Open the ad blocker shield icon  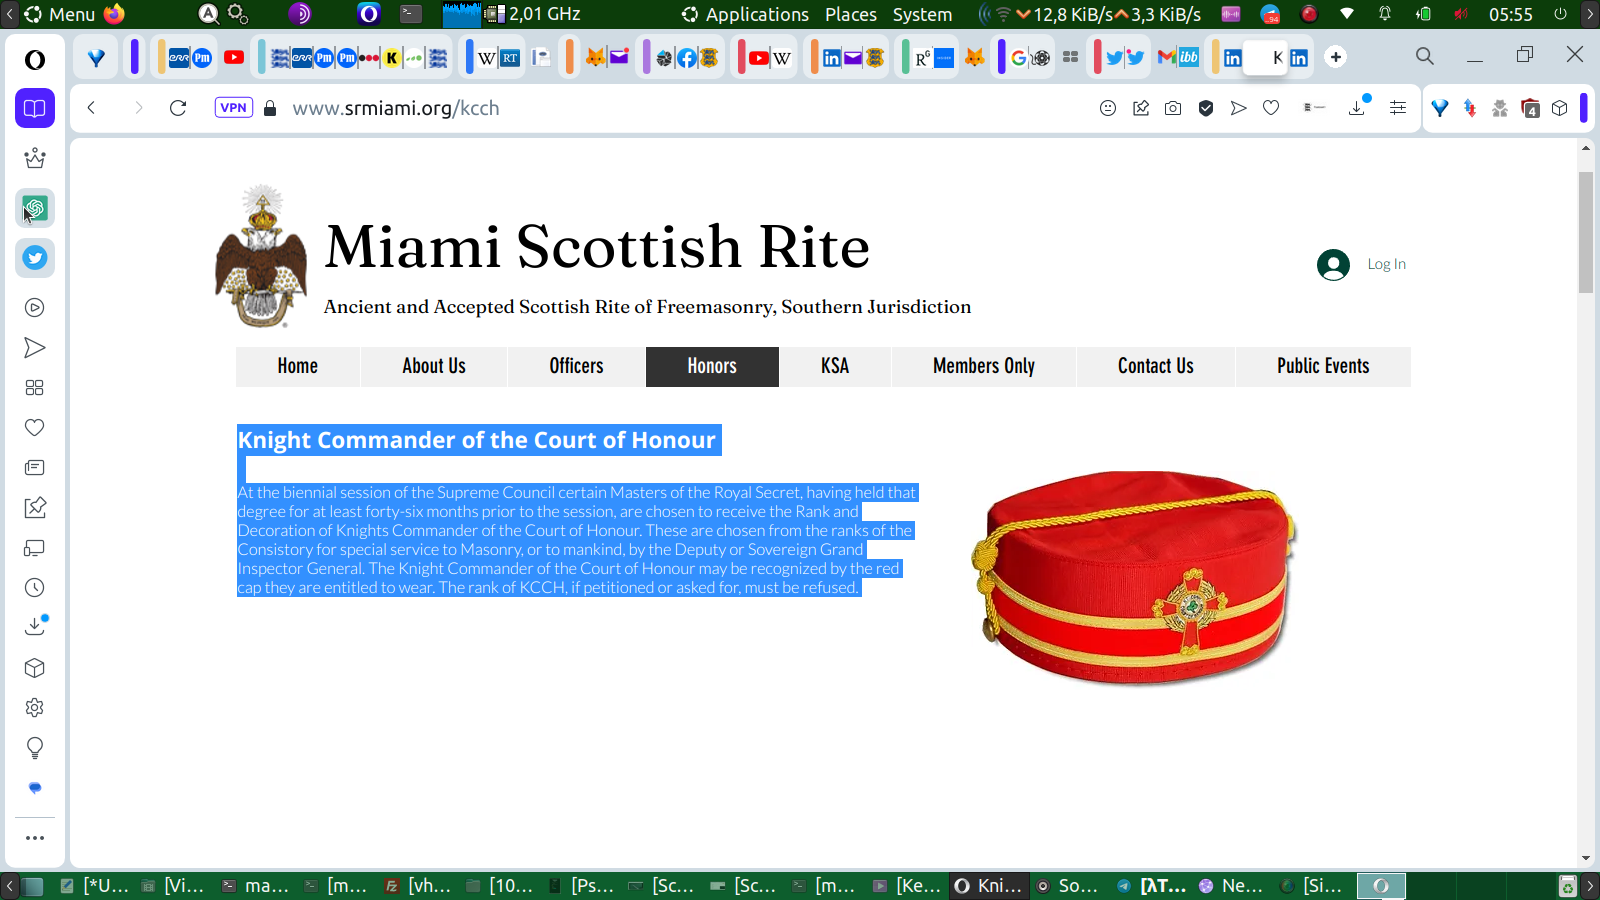pos(1206,108)
